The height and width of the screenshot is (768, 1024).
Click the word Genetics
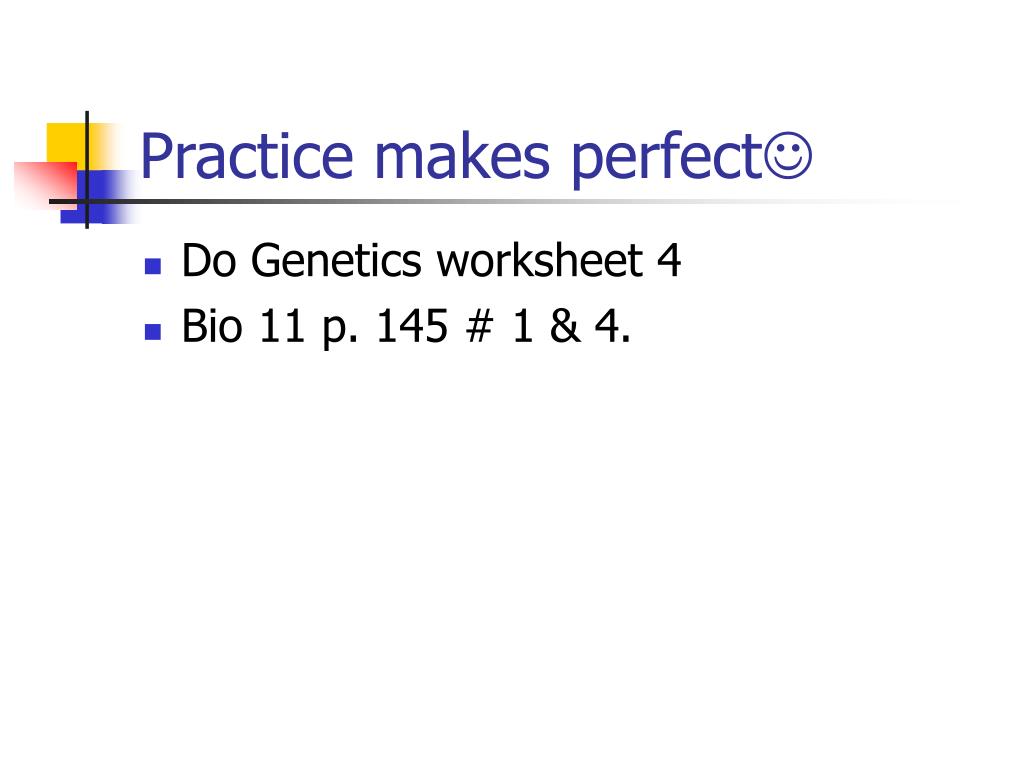336,261
